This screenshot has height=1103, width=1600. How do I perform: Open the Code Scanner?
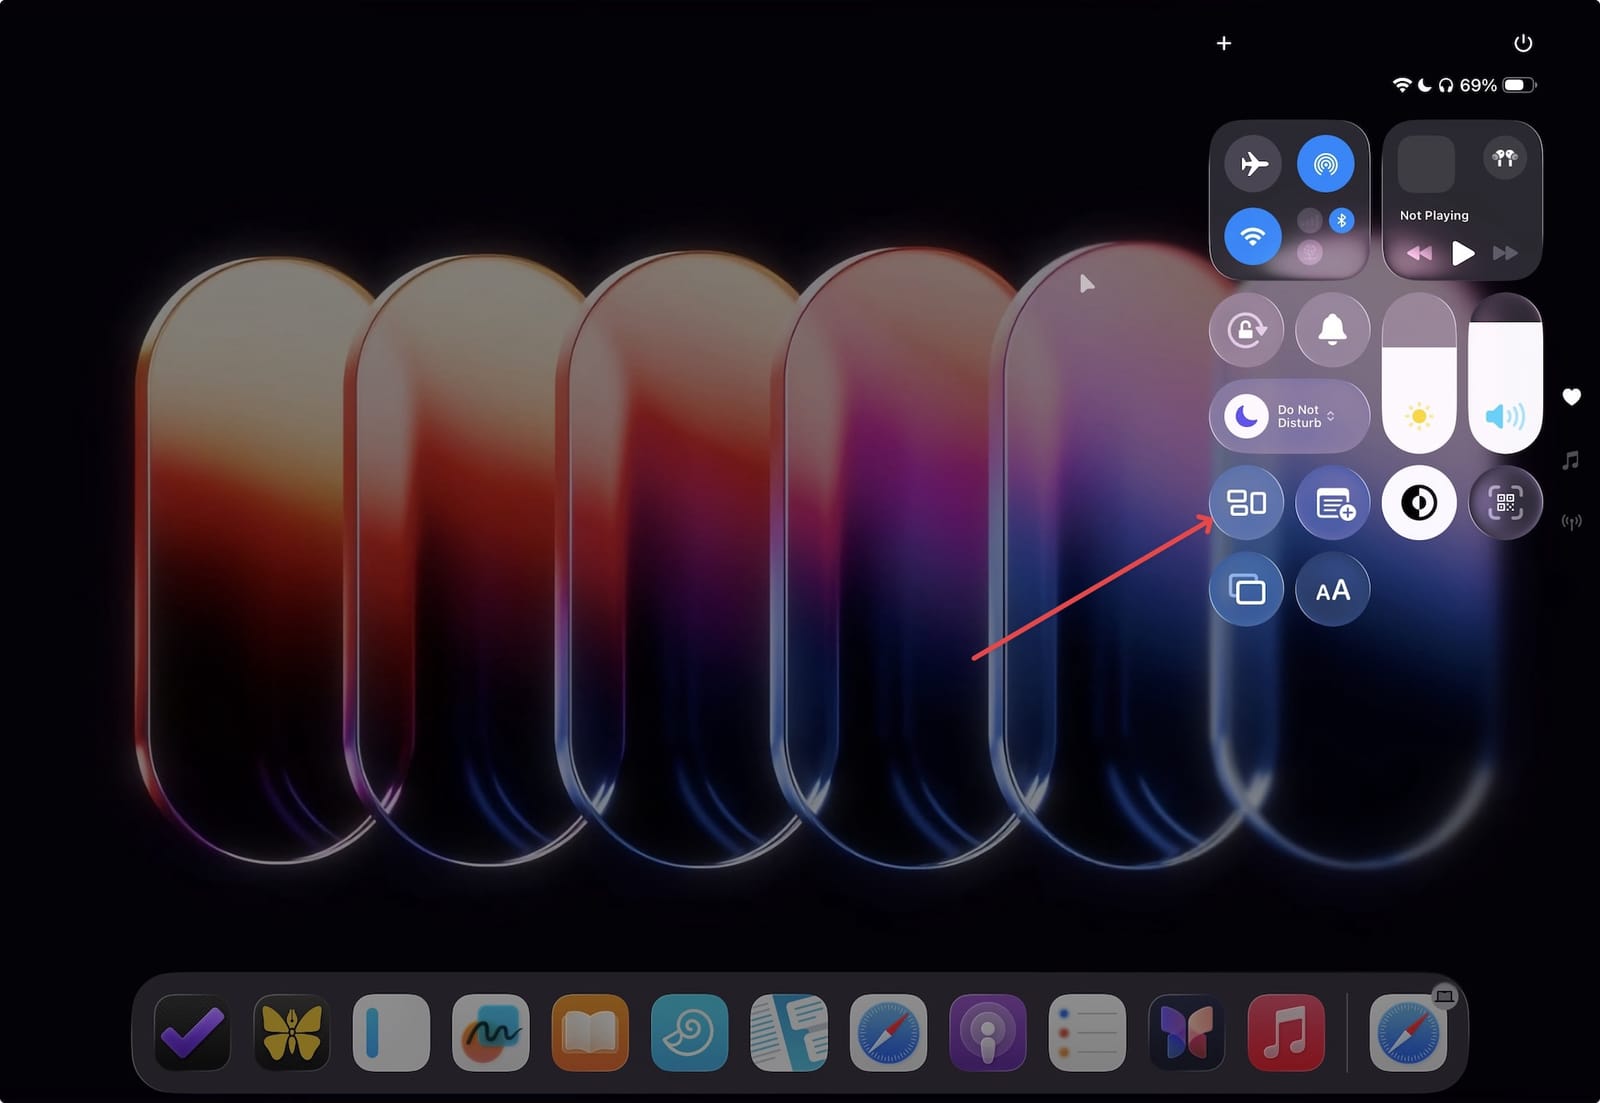pos(1505,503)
